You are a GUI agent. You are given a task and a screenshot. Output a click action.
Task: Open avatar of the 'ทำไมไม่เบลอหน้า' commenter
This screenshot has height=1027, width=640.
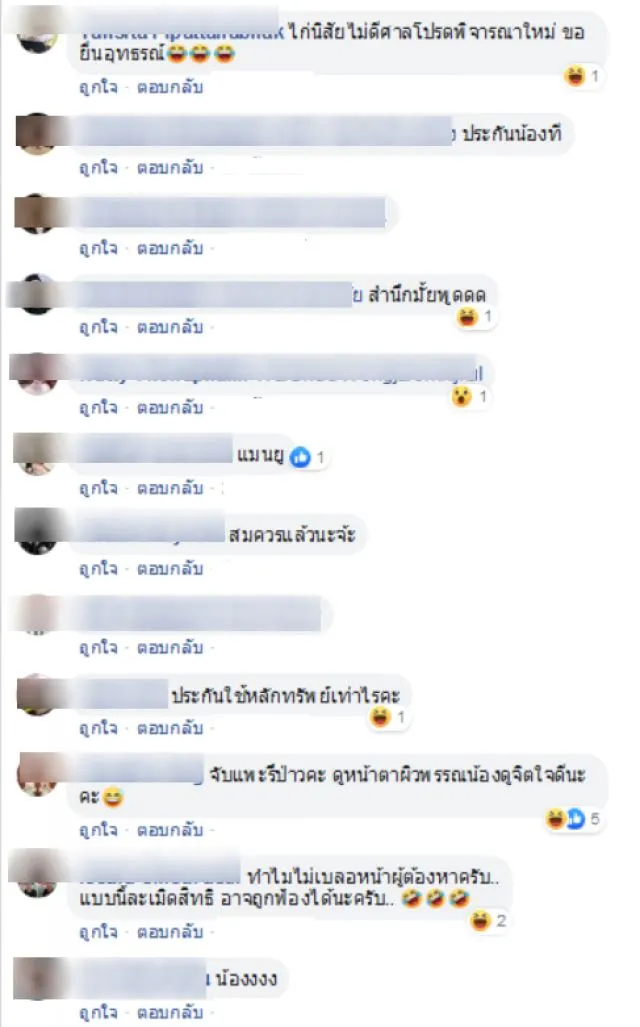(x=37, y=876)
